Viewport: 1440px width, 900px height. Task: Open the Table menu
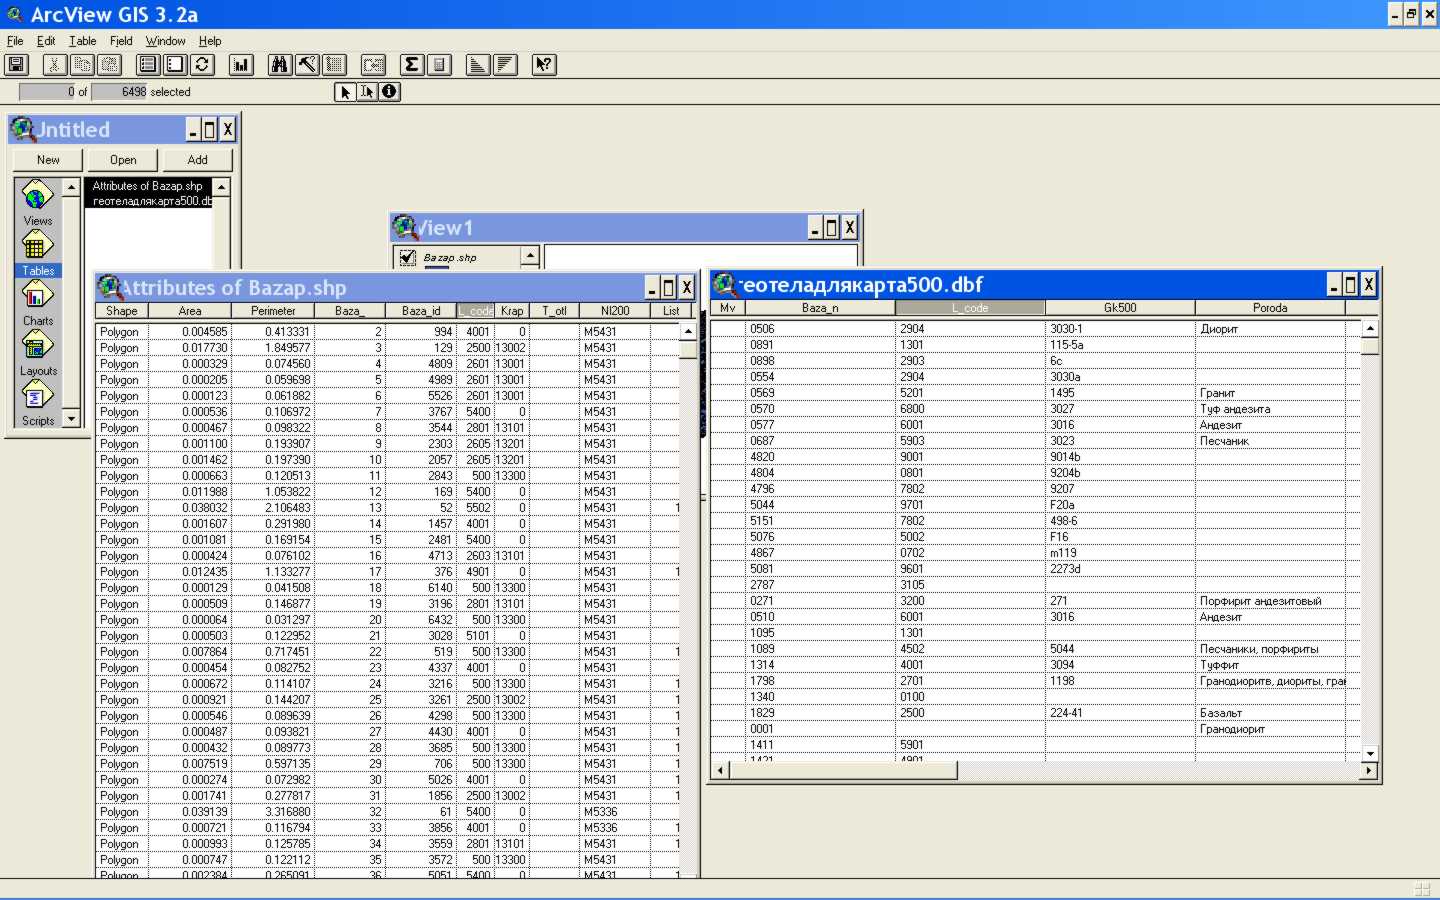82,41
